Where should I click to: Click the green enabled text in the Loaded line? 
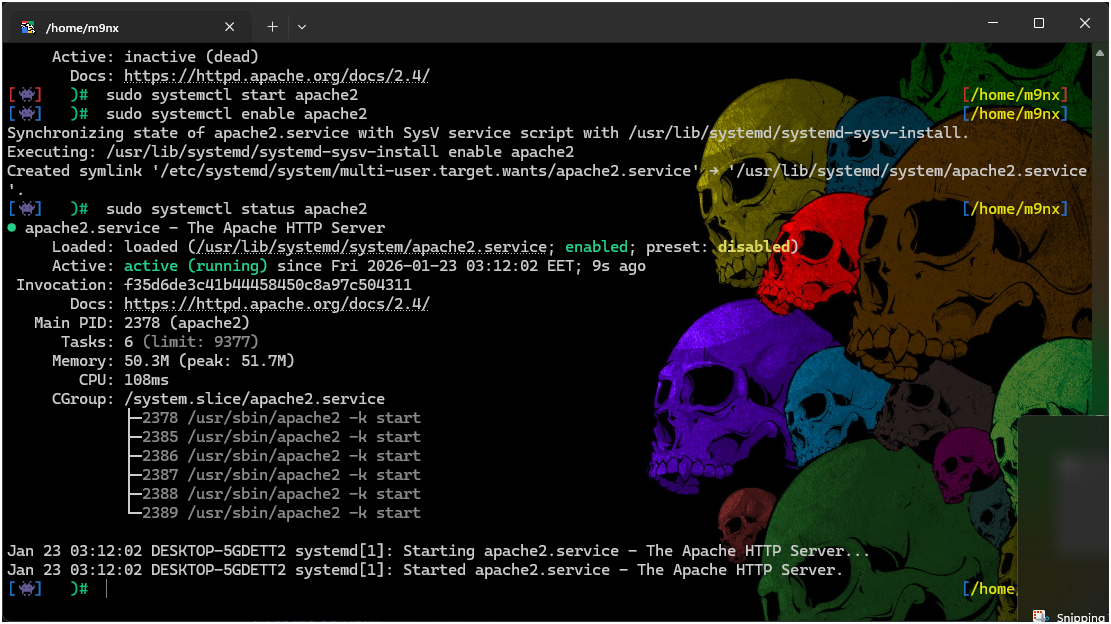(x=596, y=246)
